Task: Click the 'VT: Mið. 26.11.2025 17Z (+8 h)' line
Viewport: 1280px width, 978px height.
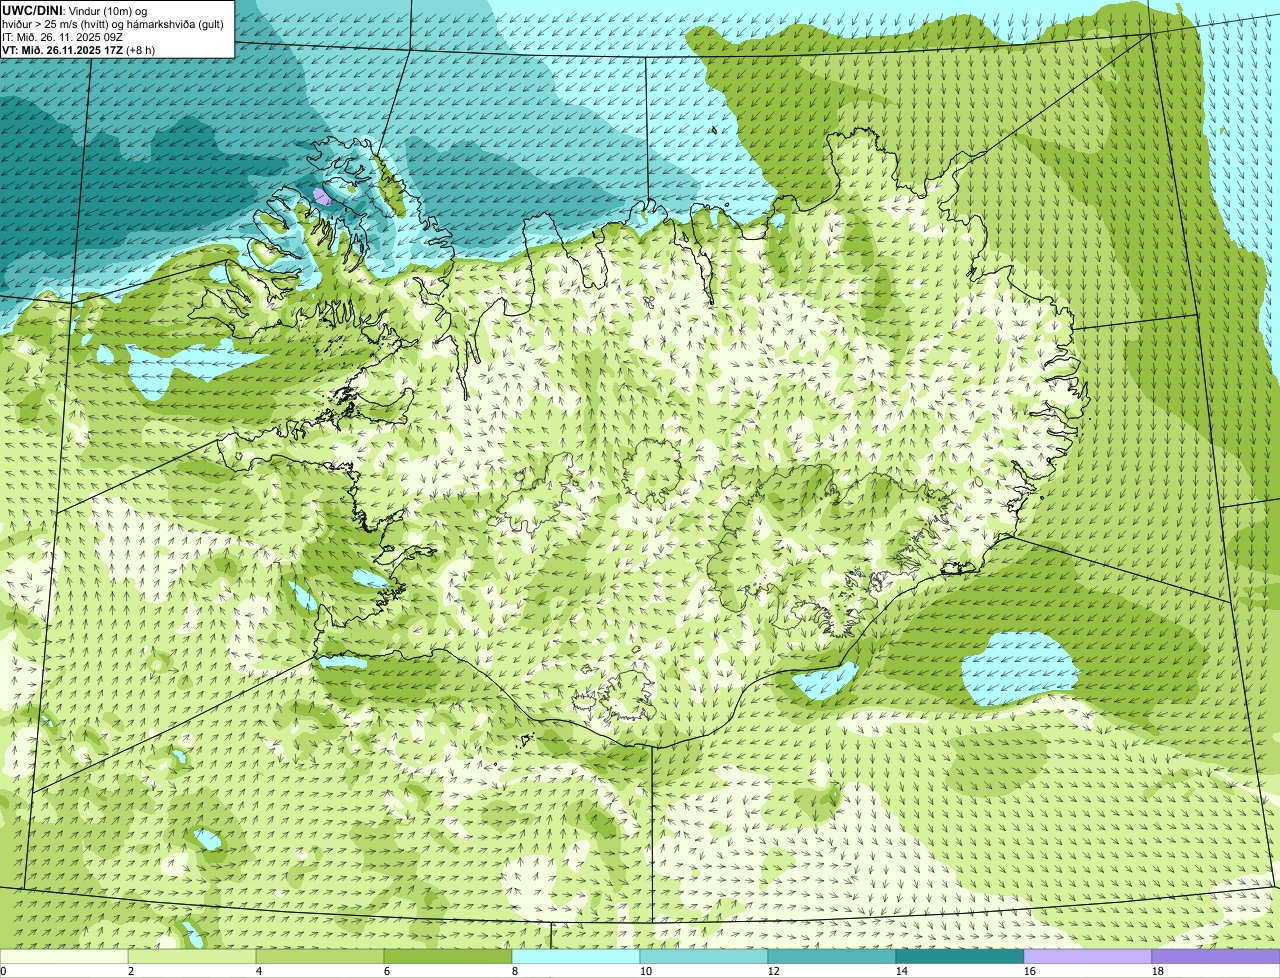Action: point(78,50)
